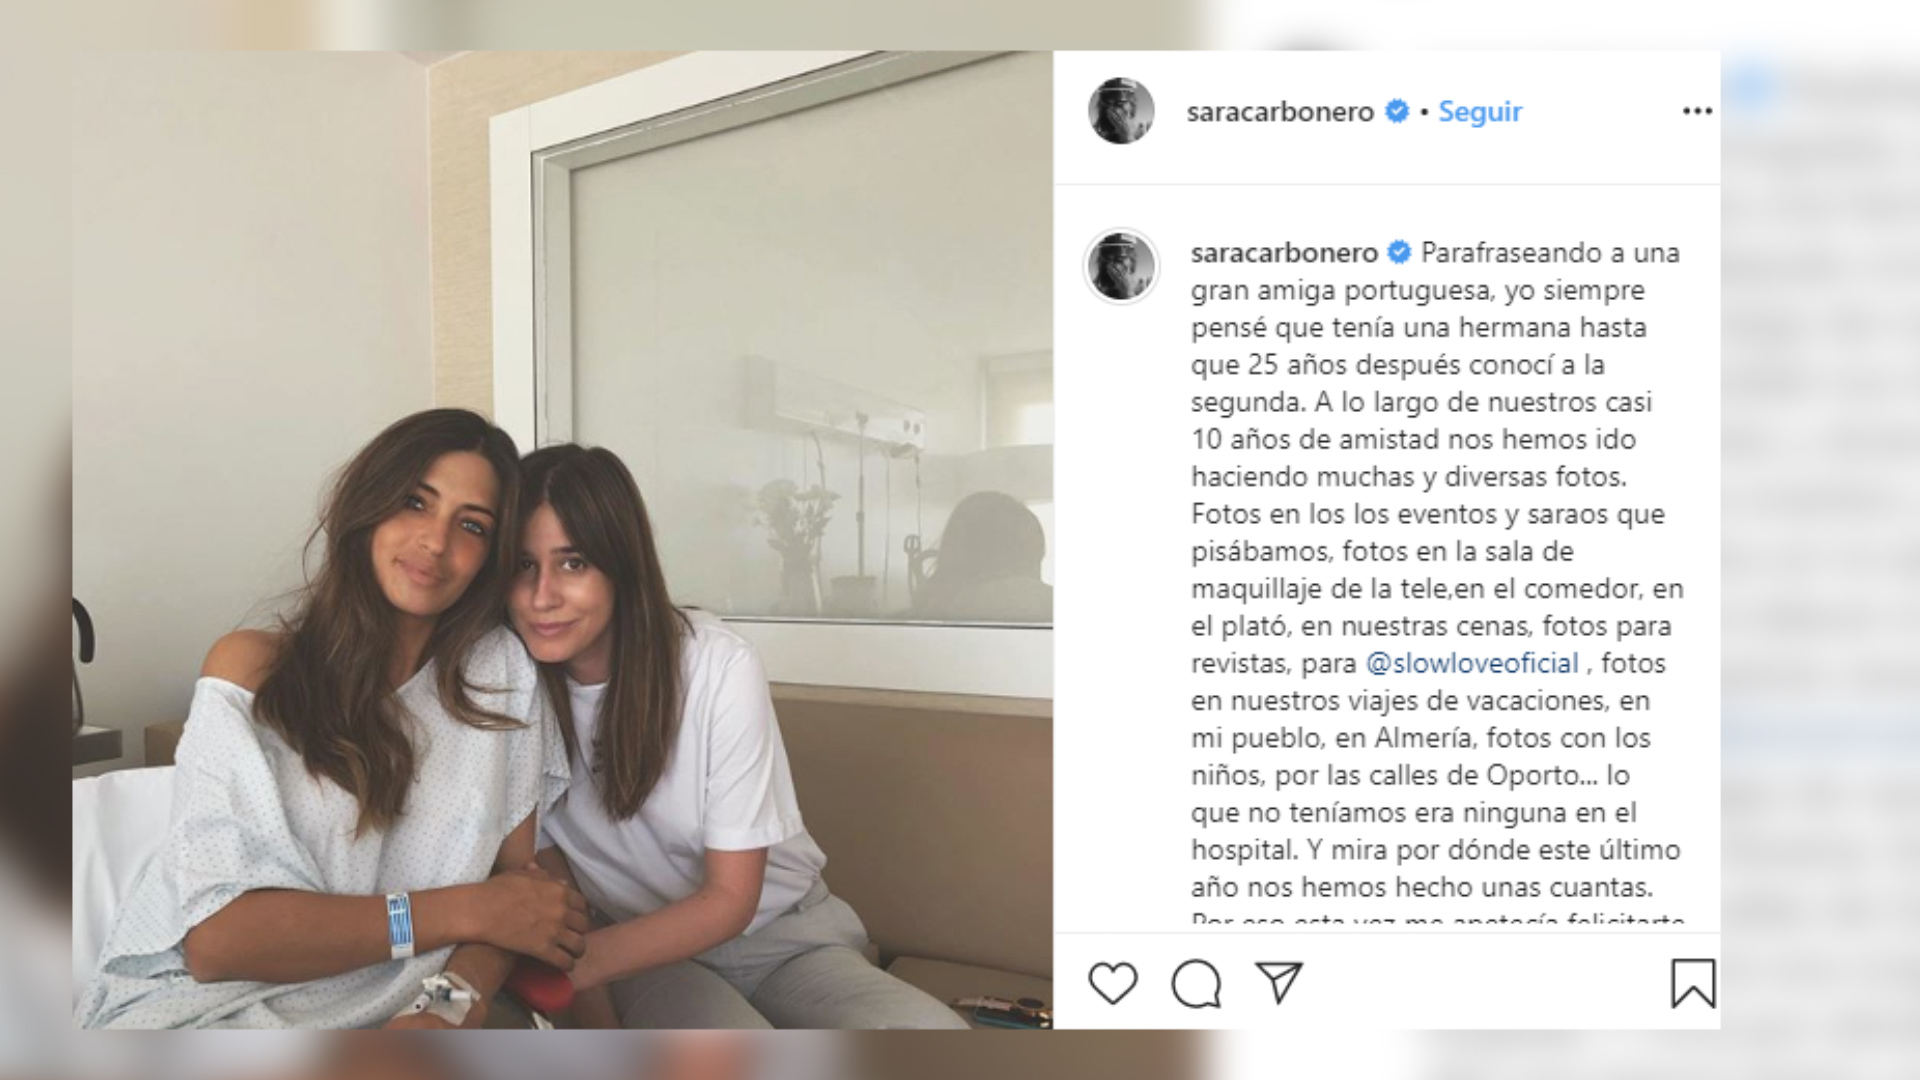1920x1080 pixels.
Task: Click the word hospital in the caption
Action: point(1244,851)
